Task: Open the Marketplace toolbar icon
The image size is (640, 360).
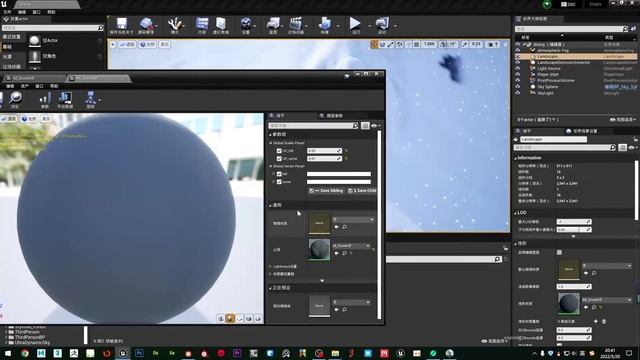Action: tap(221, 24)
